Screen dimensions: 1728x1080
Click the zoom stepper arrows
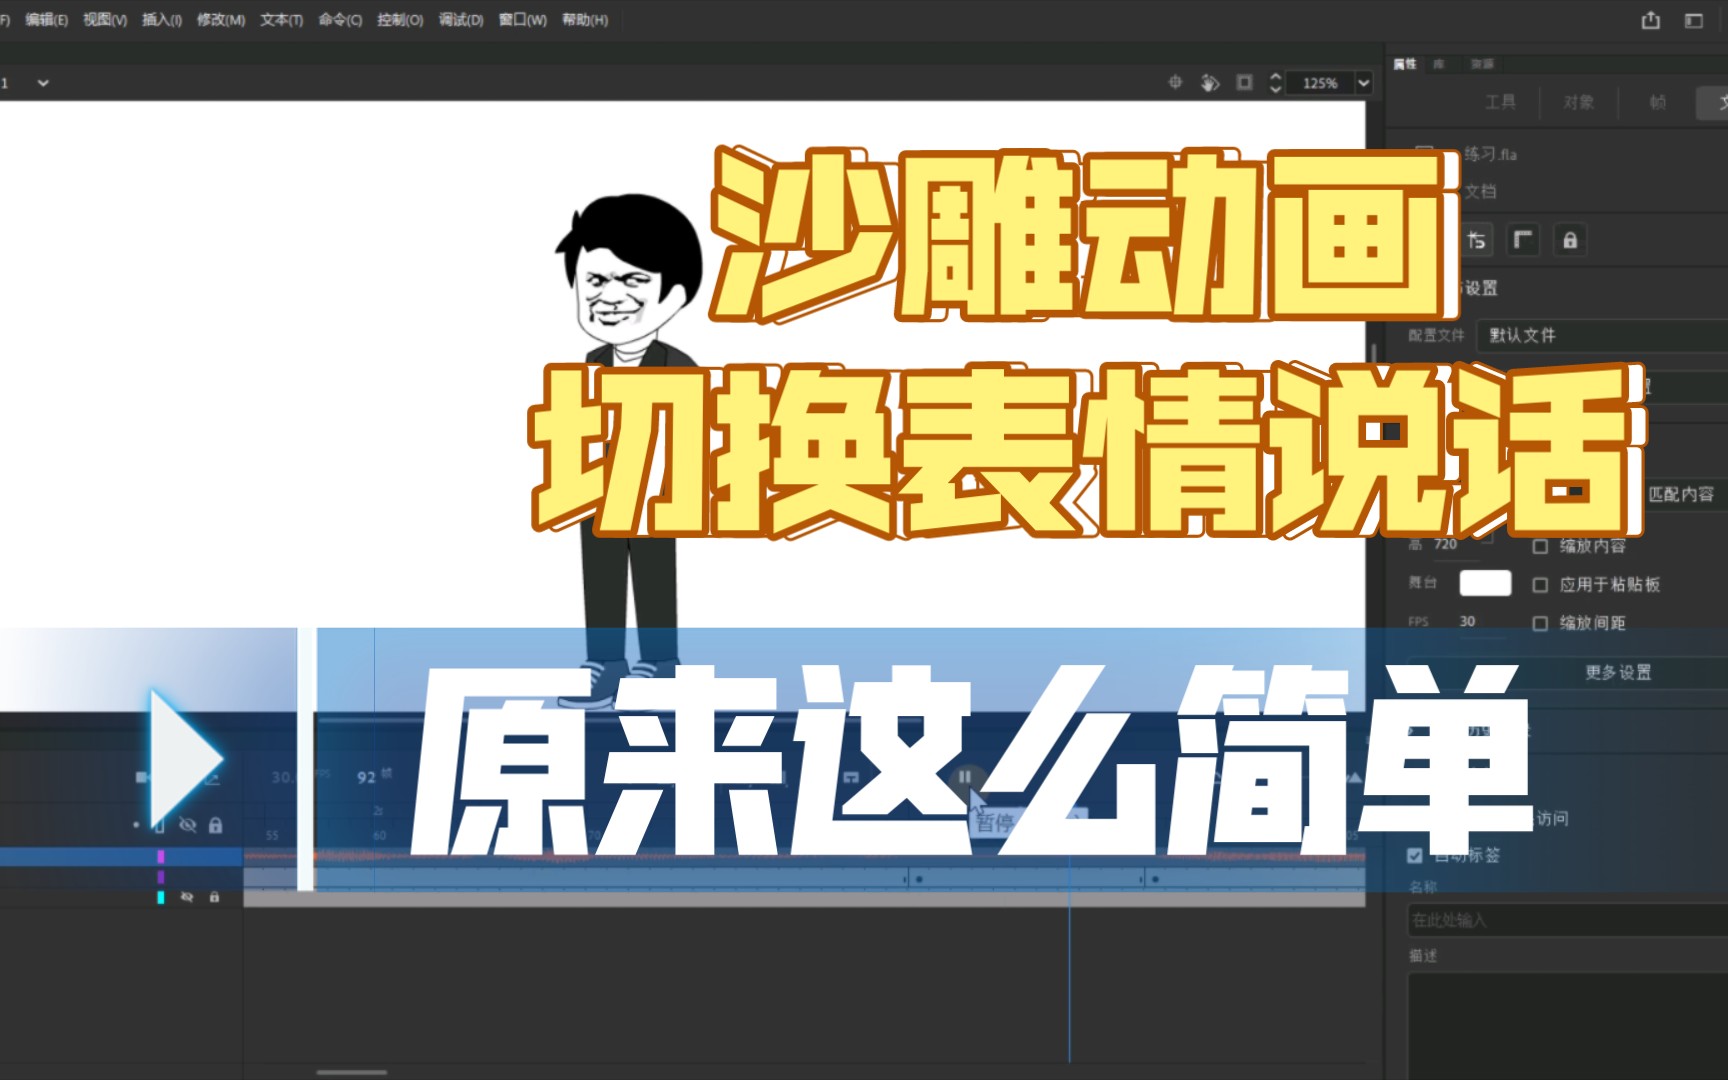[x=1275, y=83]
